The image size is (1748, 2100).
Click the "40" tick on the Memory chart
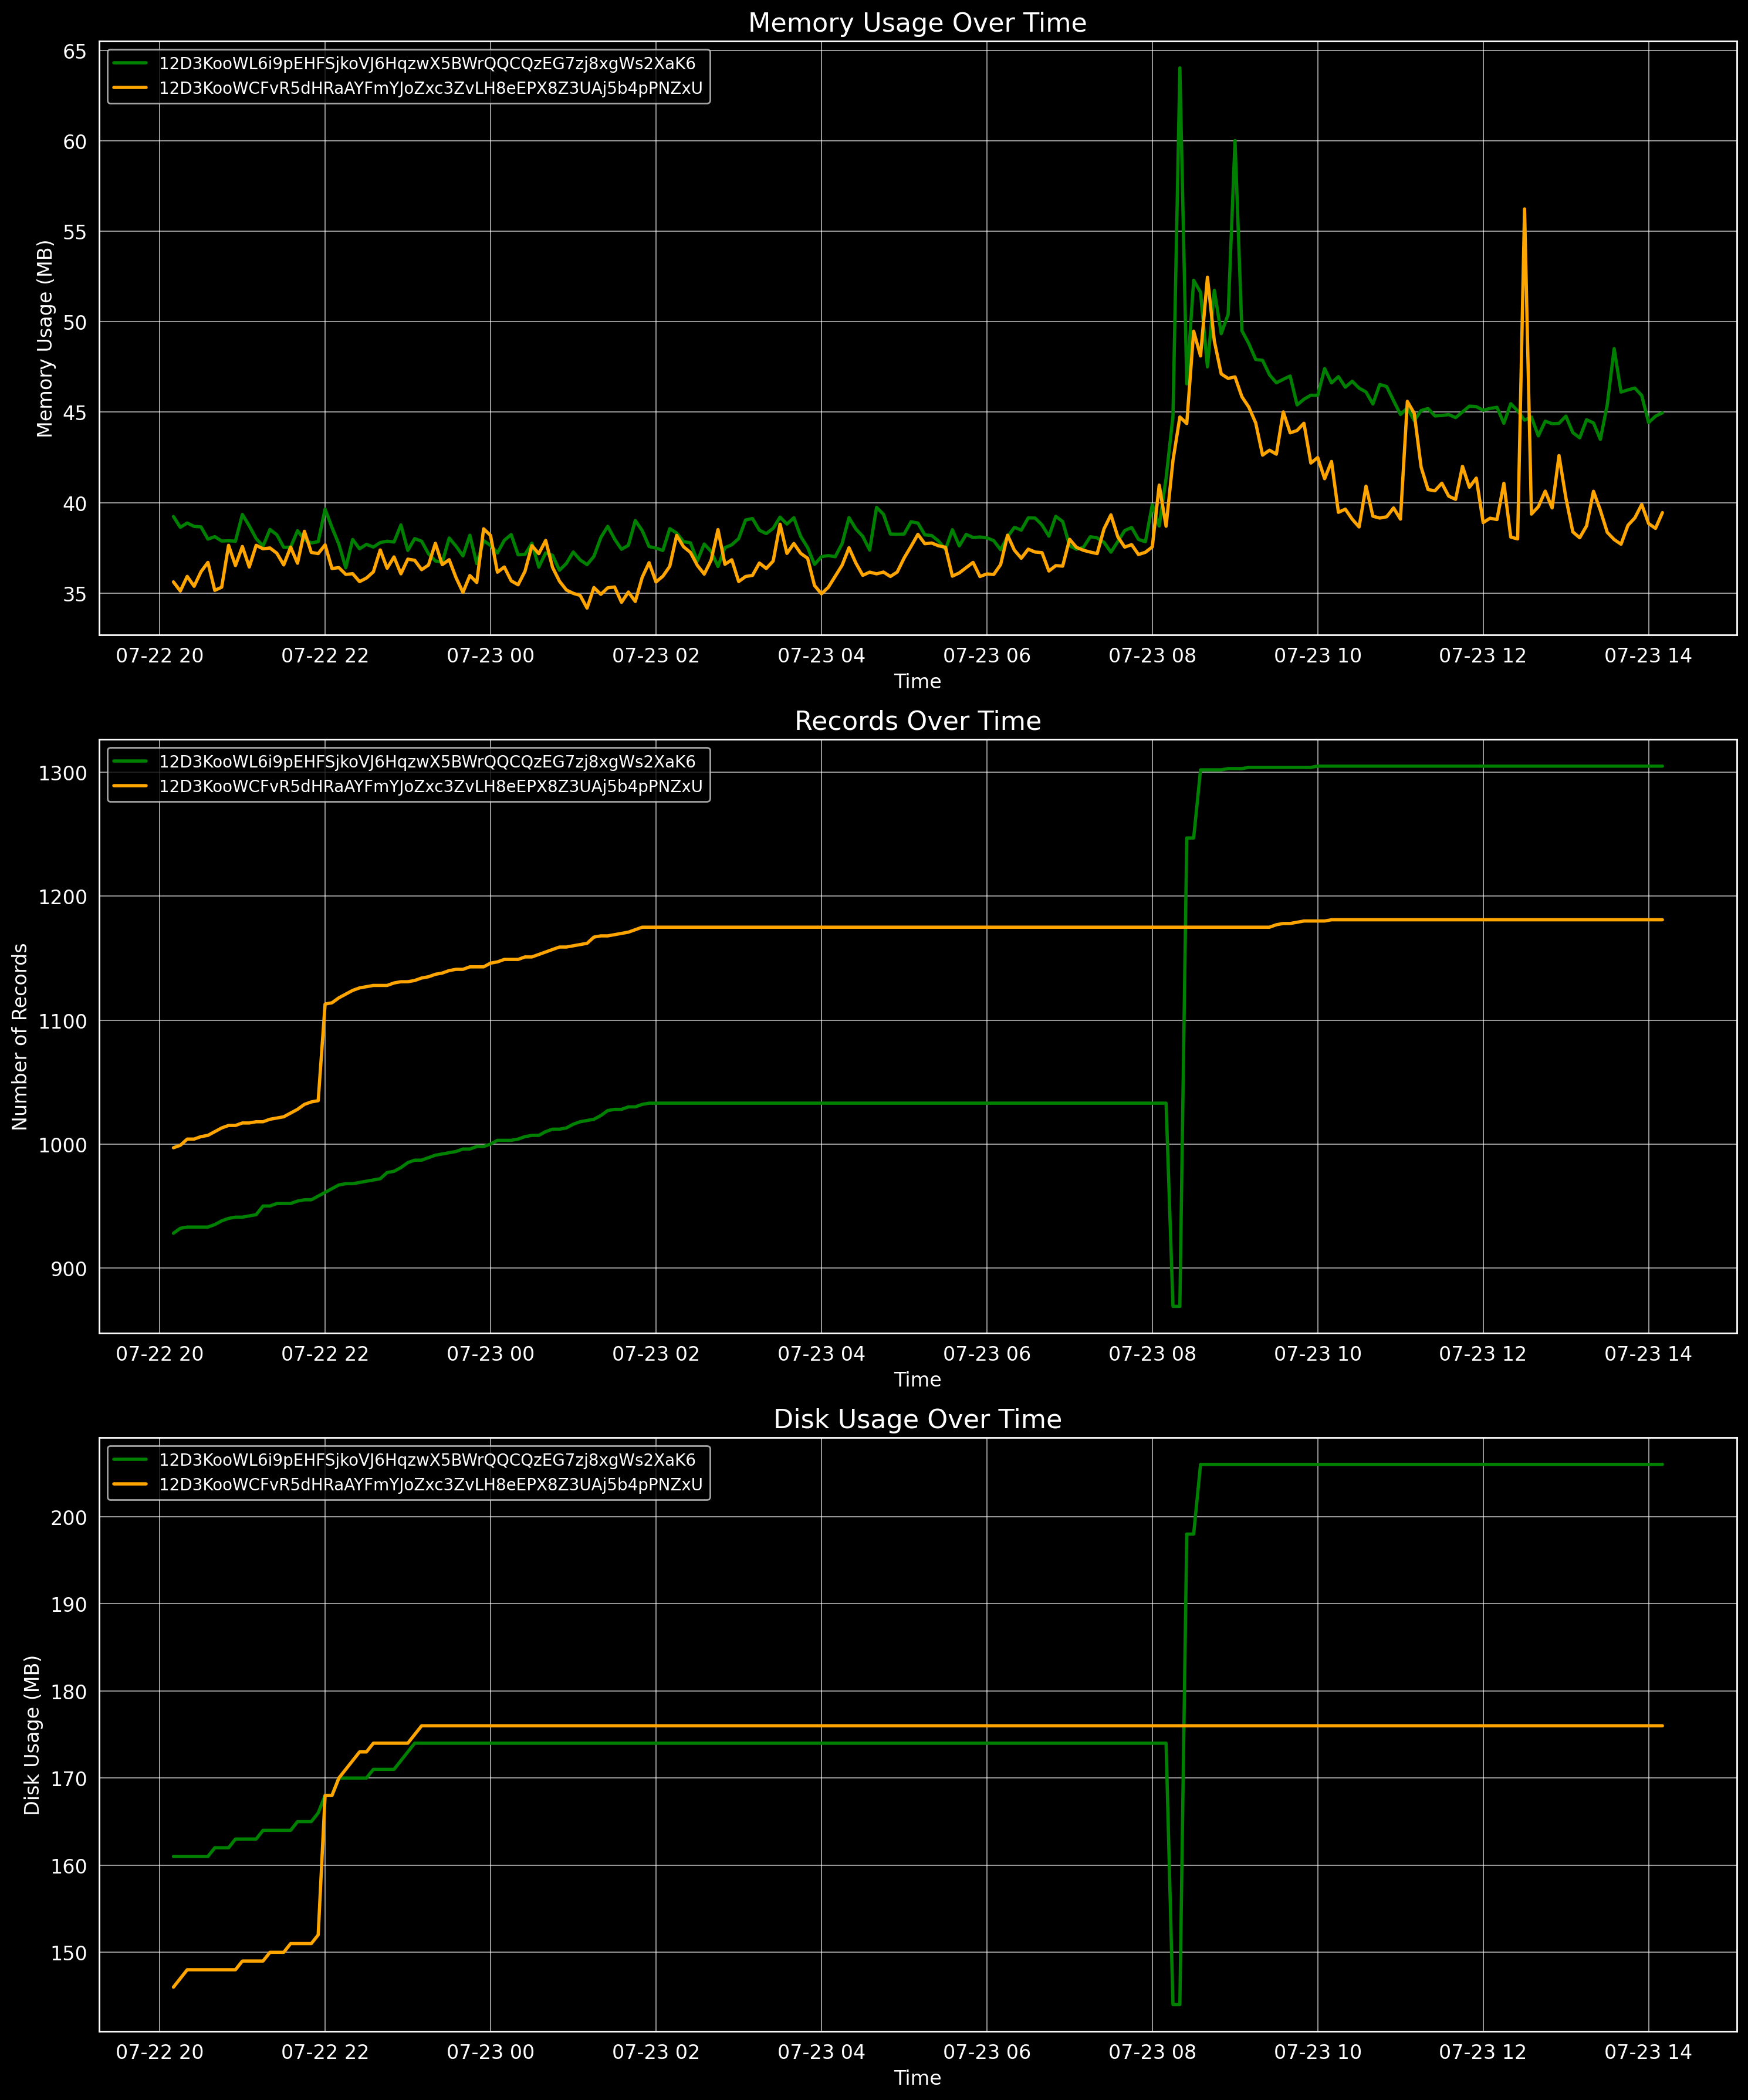75,503
